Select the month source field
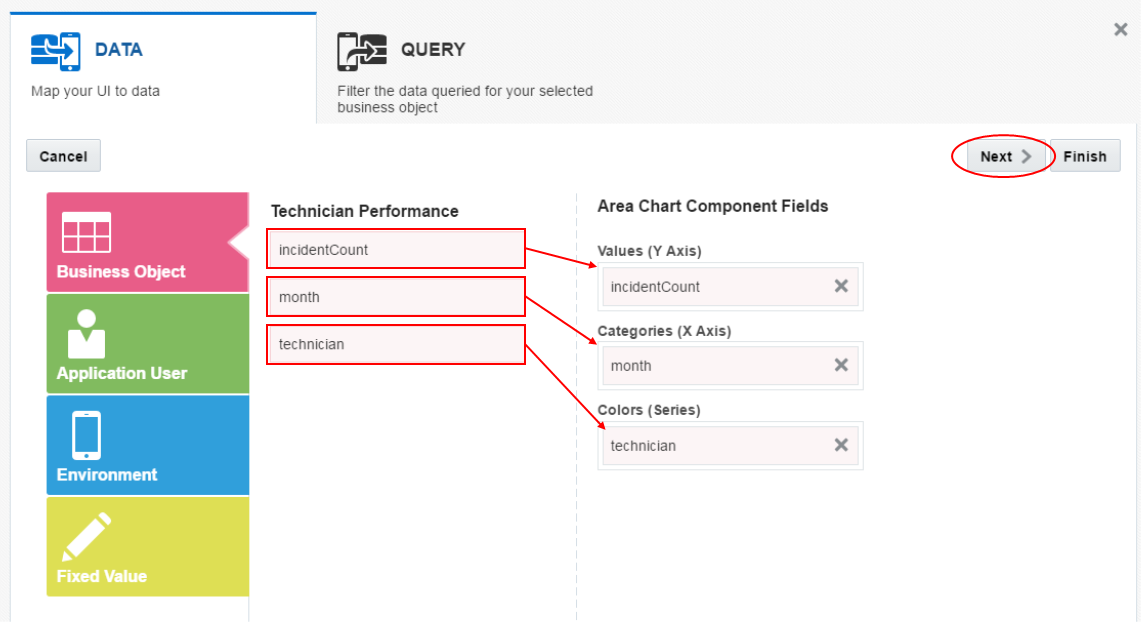 [396, 297]
